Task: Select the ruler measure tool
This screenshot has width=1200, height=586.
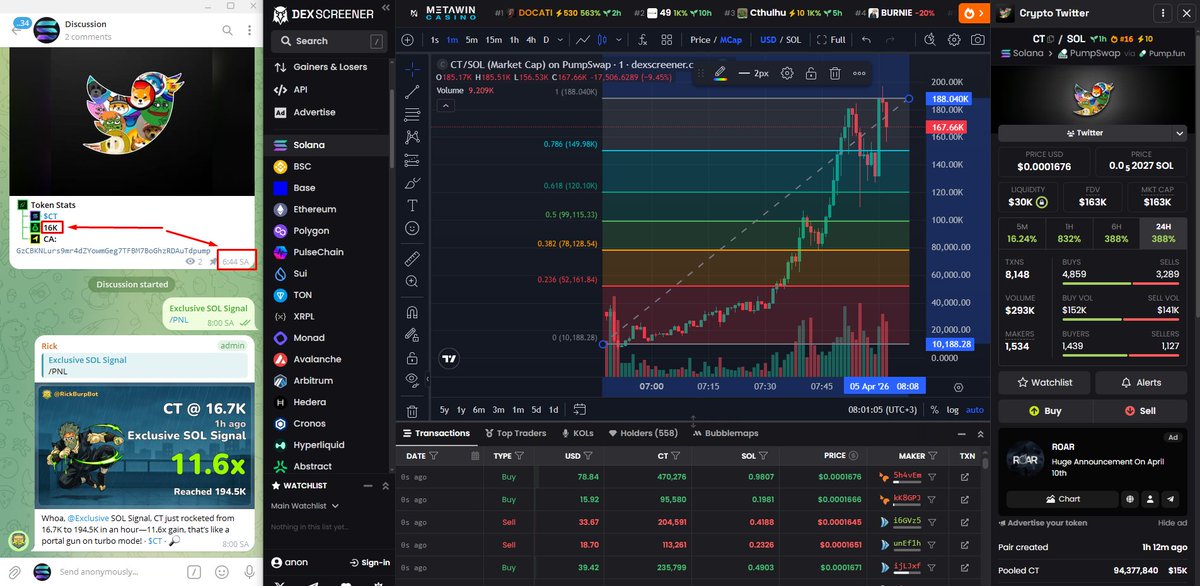Action: click(x=413, y=259)
